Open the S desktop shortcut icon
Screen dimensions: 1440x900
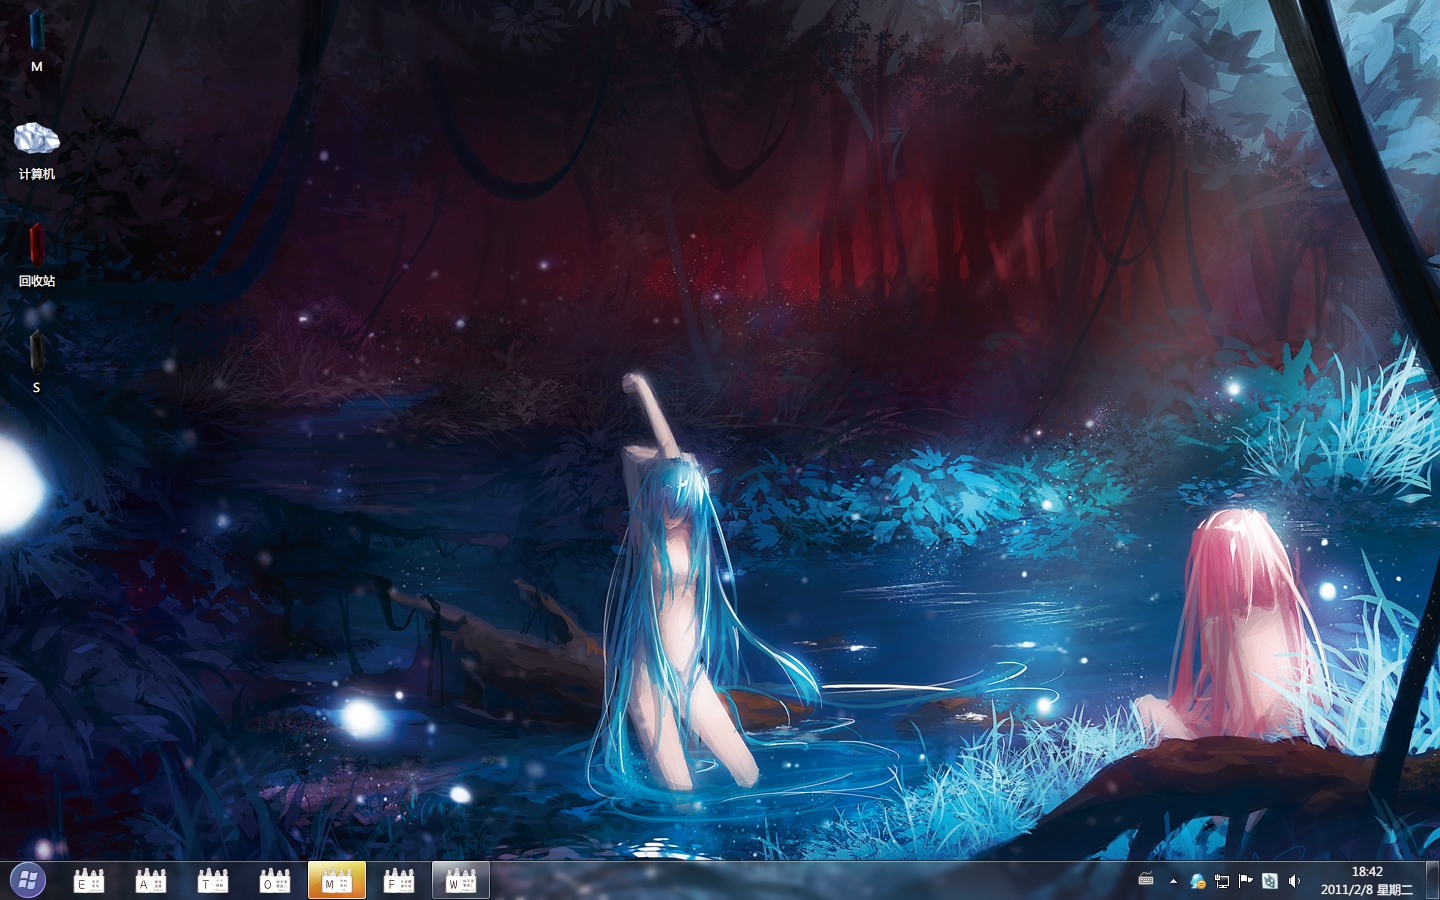click(36, 360)
